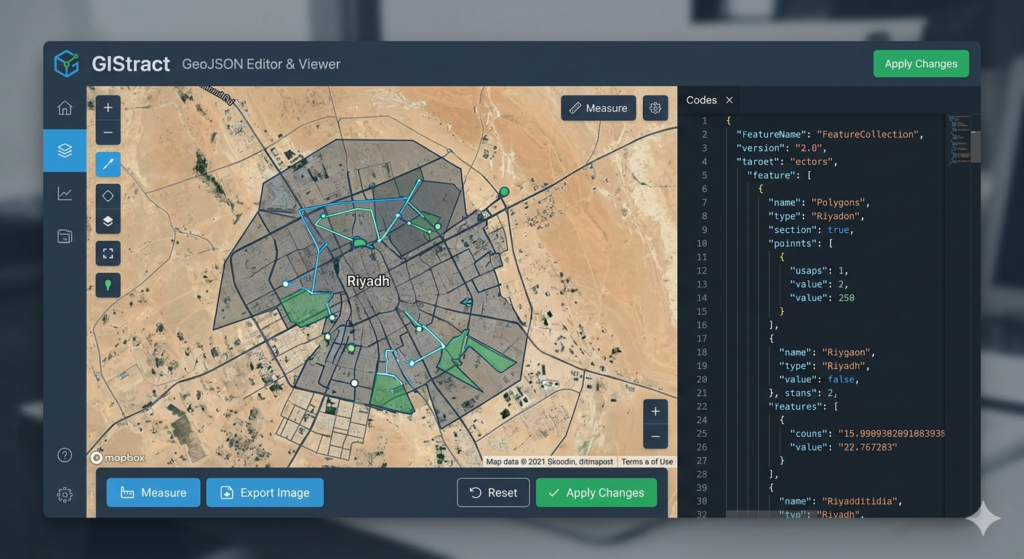Click the Riyadh map label

[x=368, y=281]
